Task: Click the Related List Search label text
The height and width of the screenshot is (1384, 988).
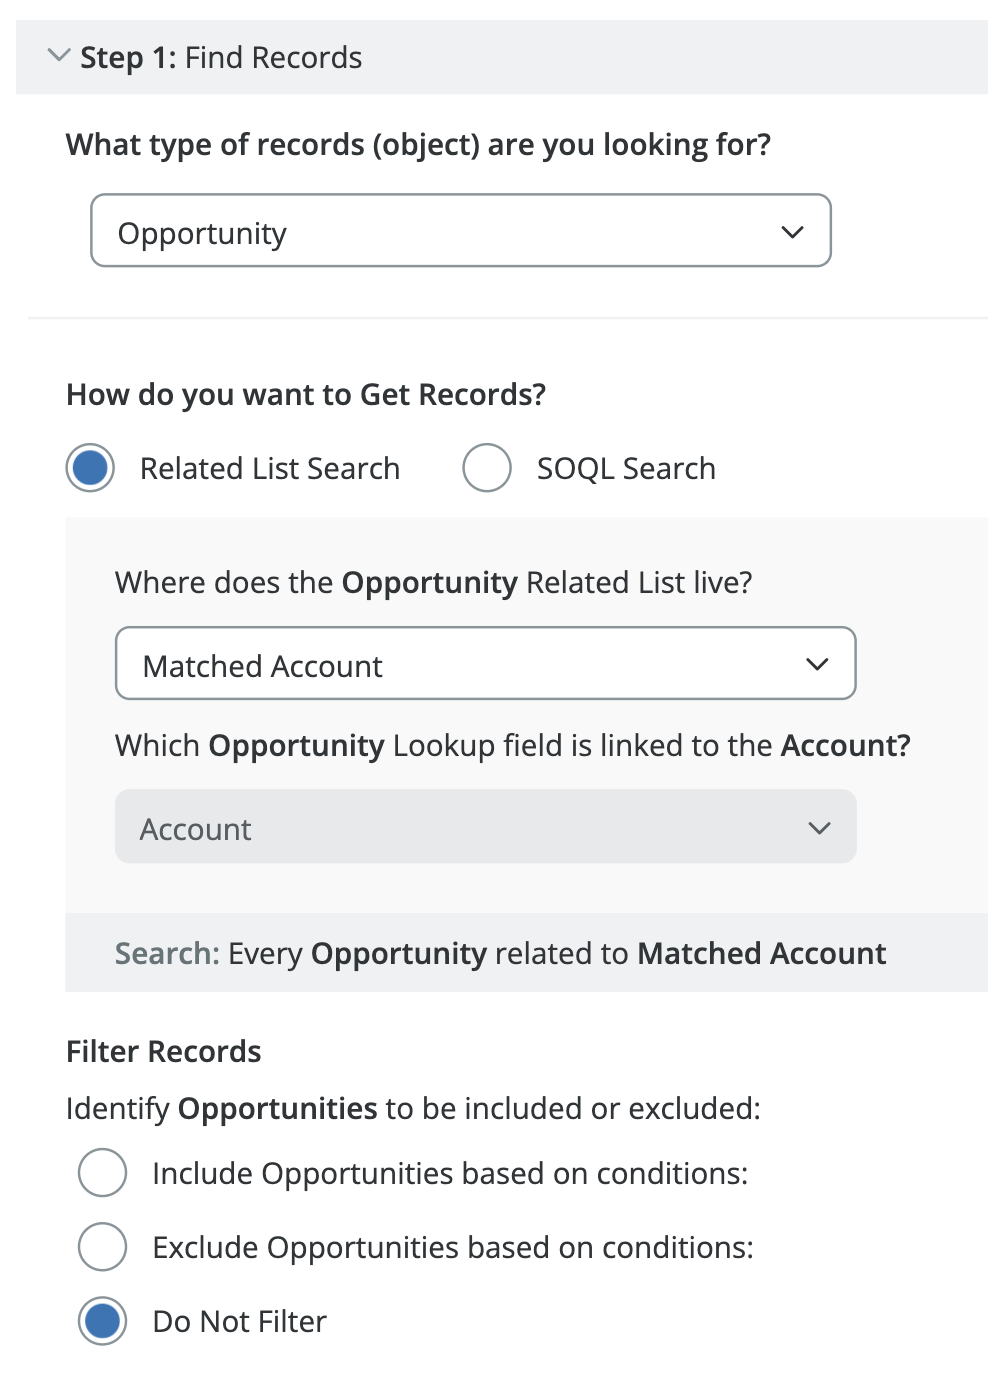Action: pos(269,469)
